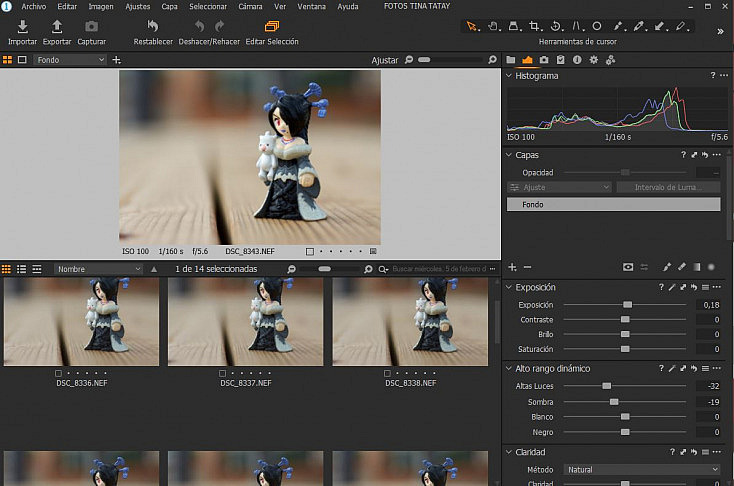The height and width of the screenshot is (486, 734).
Task: Select the apply adjustments arrow tool
Action: pos(660,26)
